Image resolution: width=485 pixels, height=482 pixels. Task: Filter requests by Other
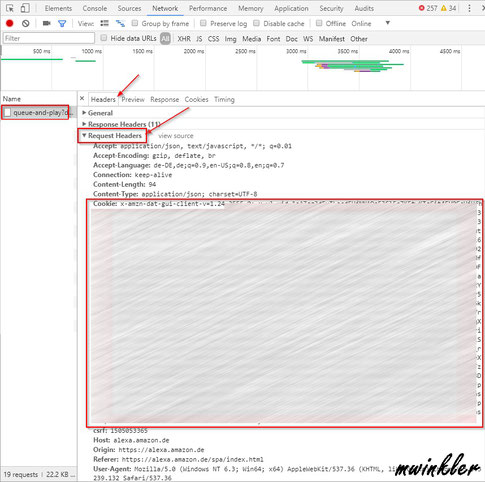tap(359, 39)
